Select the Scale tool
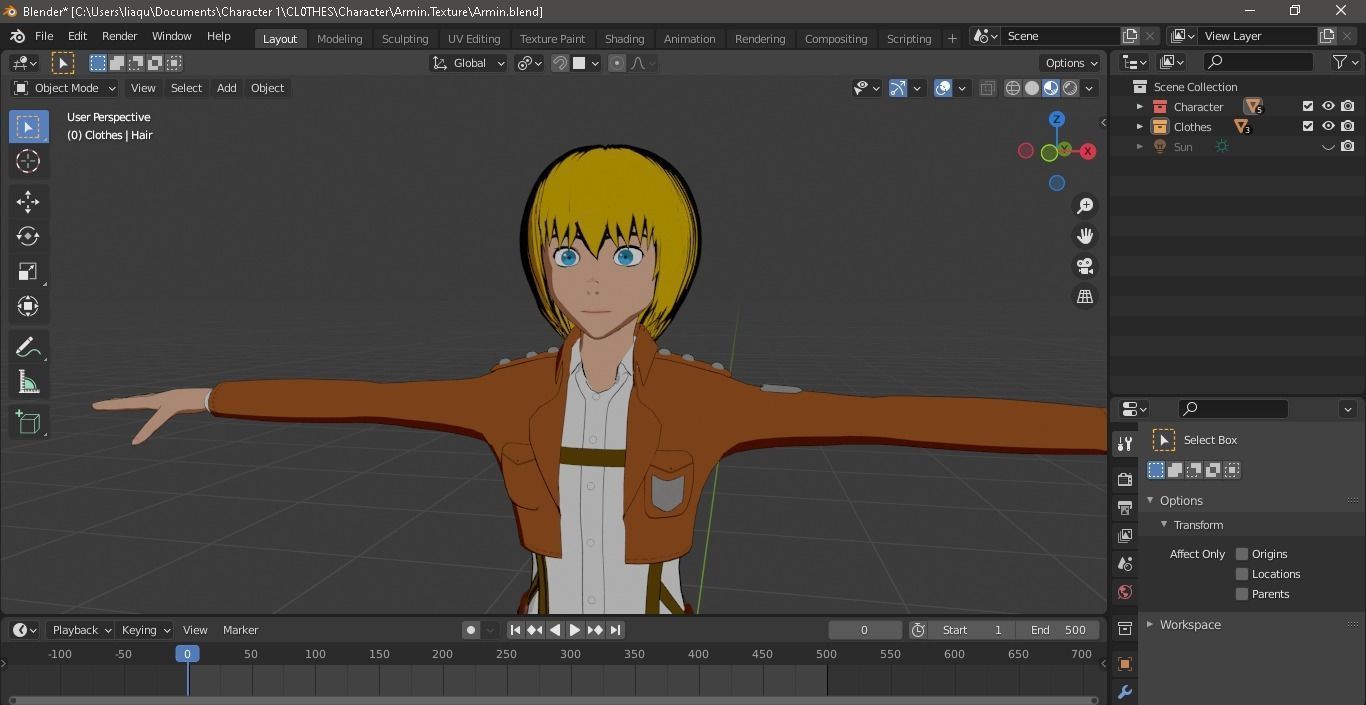 pyautogui.click(x=28, y=271)
